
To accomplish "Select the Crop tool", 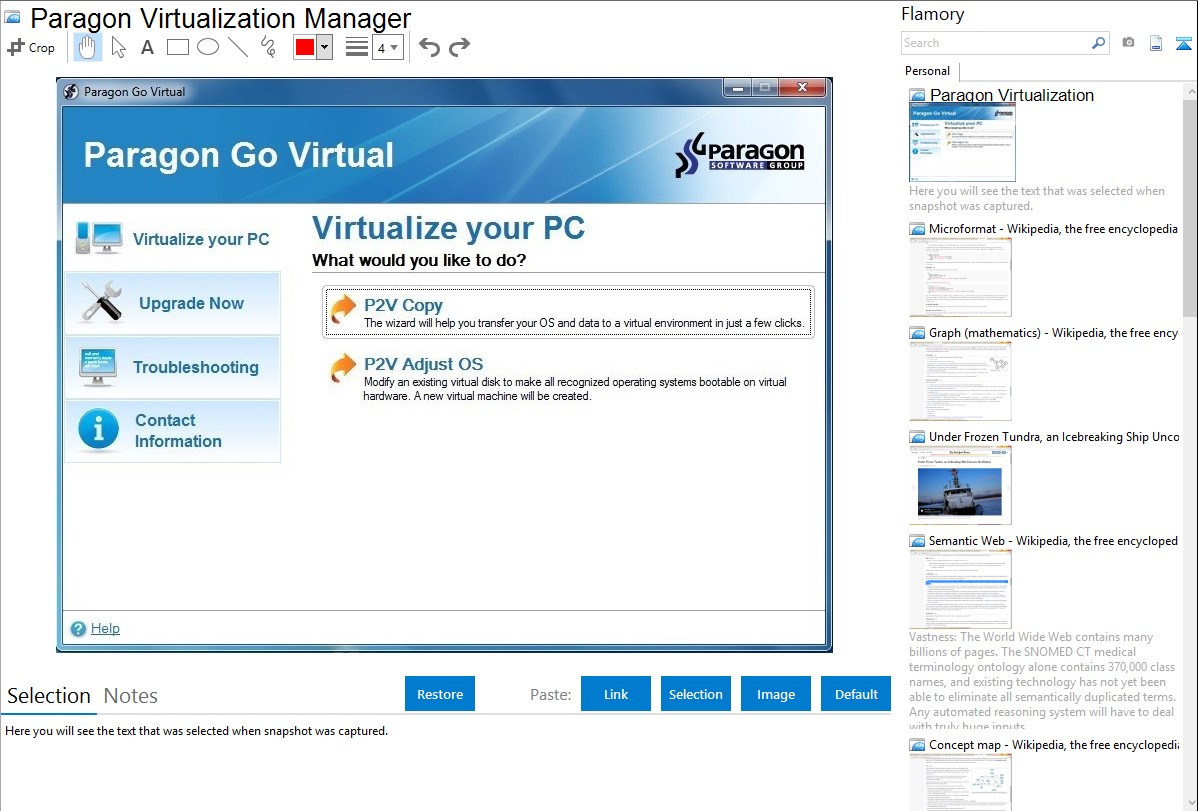I will 31,47.
